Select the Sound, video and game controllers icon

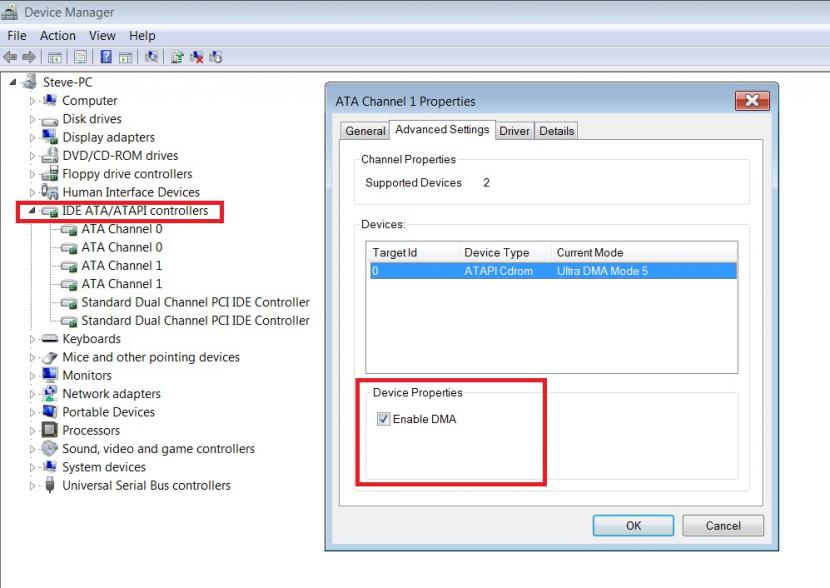click(50, 448)
